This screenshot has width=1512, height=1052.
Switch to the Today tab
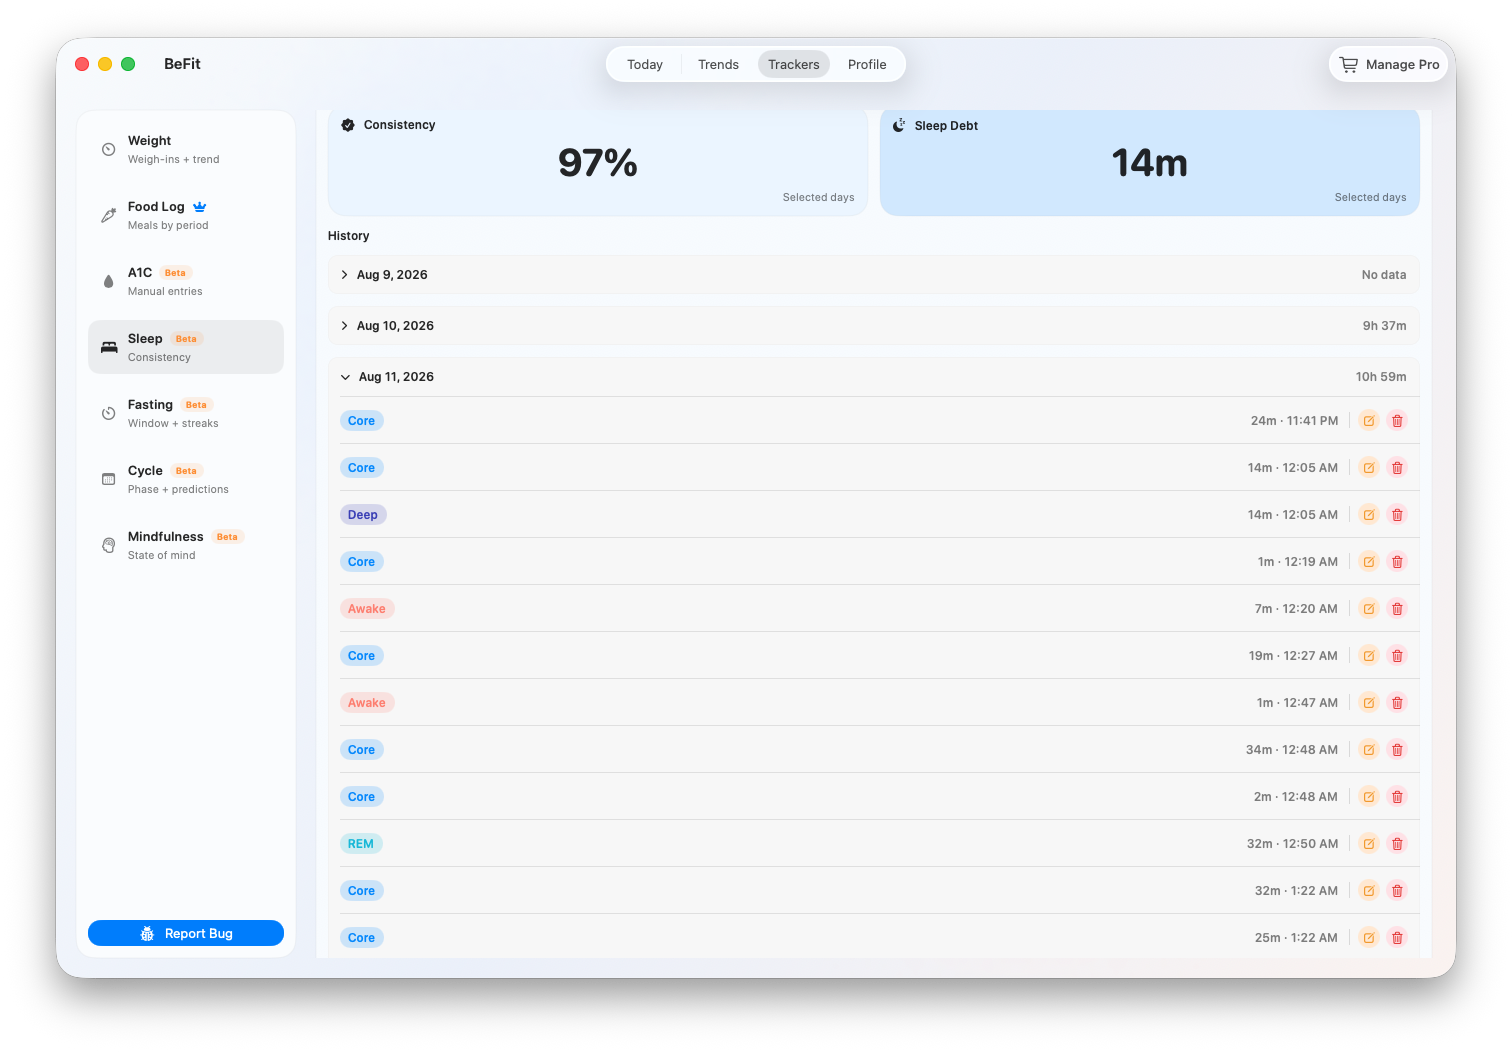click(645, 64)
